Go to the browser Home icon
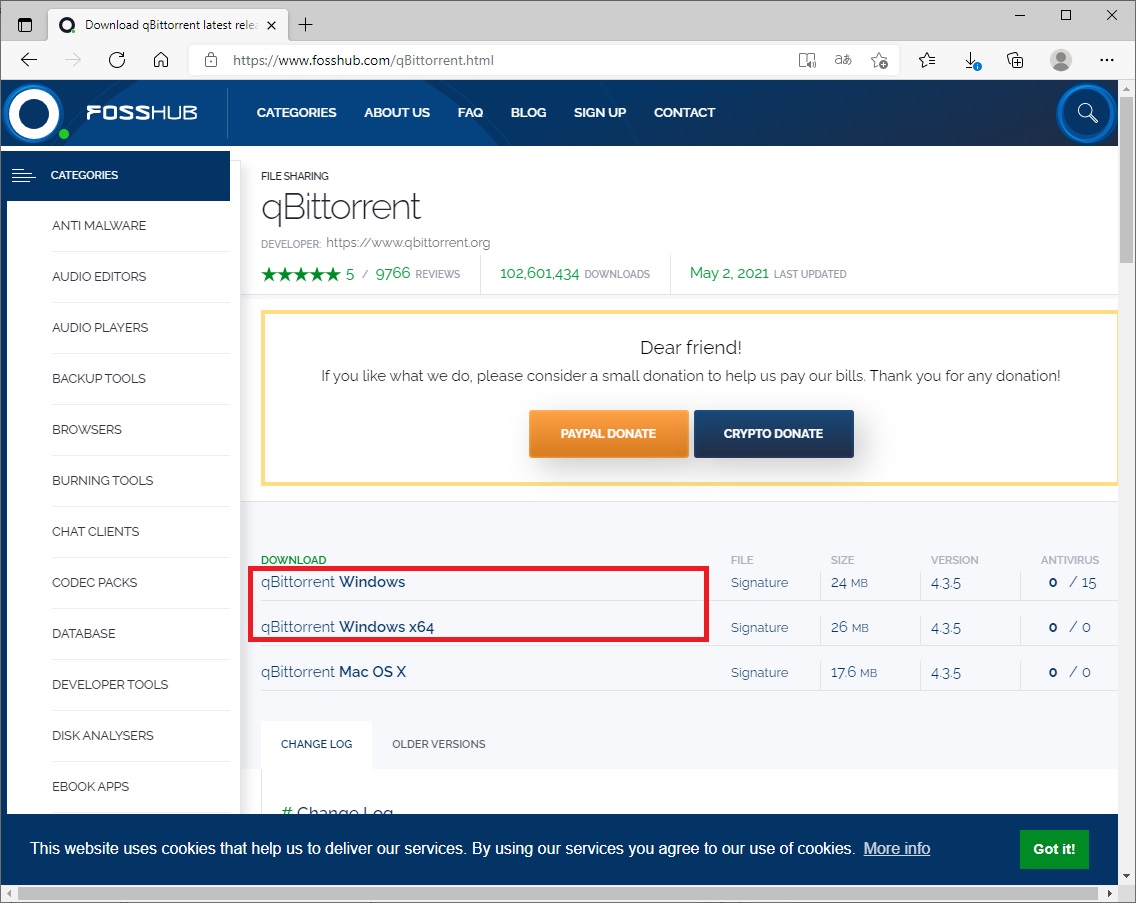Screen dimensions: 1136x903 point(161,60)
